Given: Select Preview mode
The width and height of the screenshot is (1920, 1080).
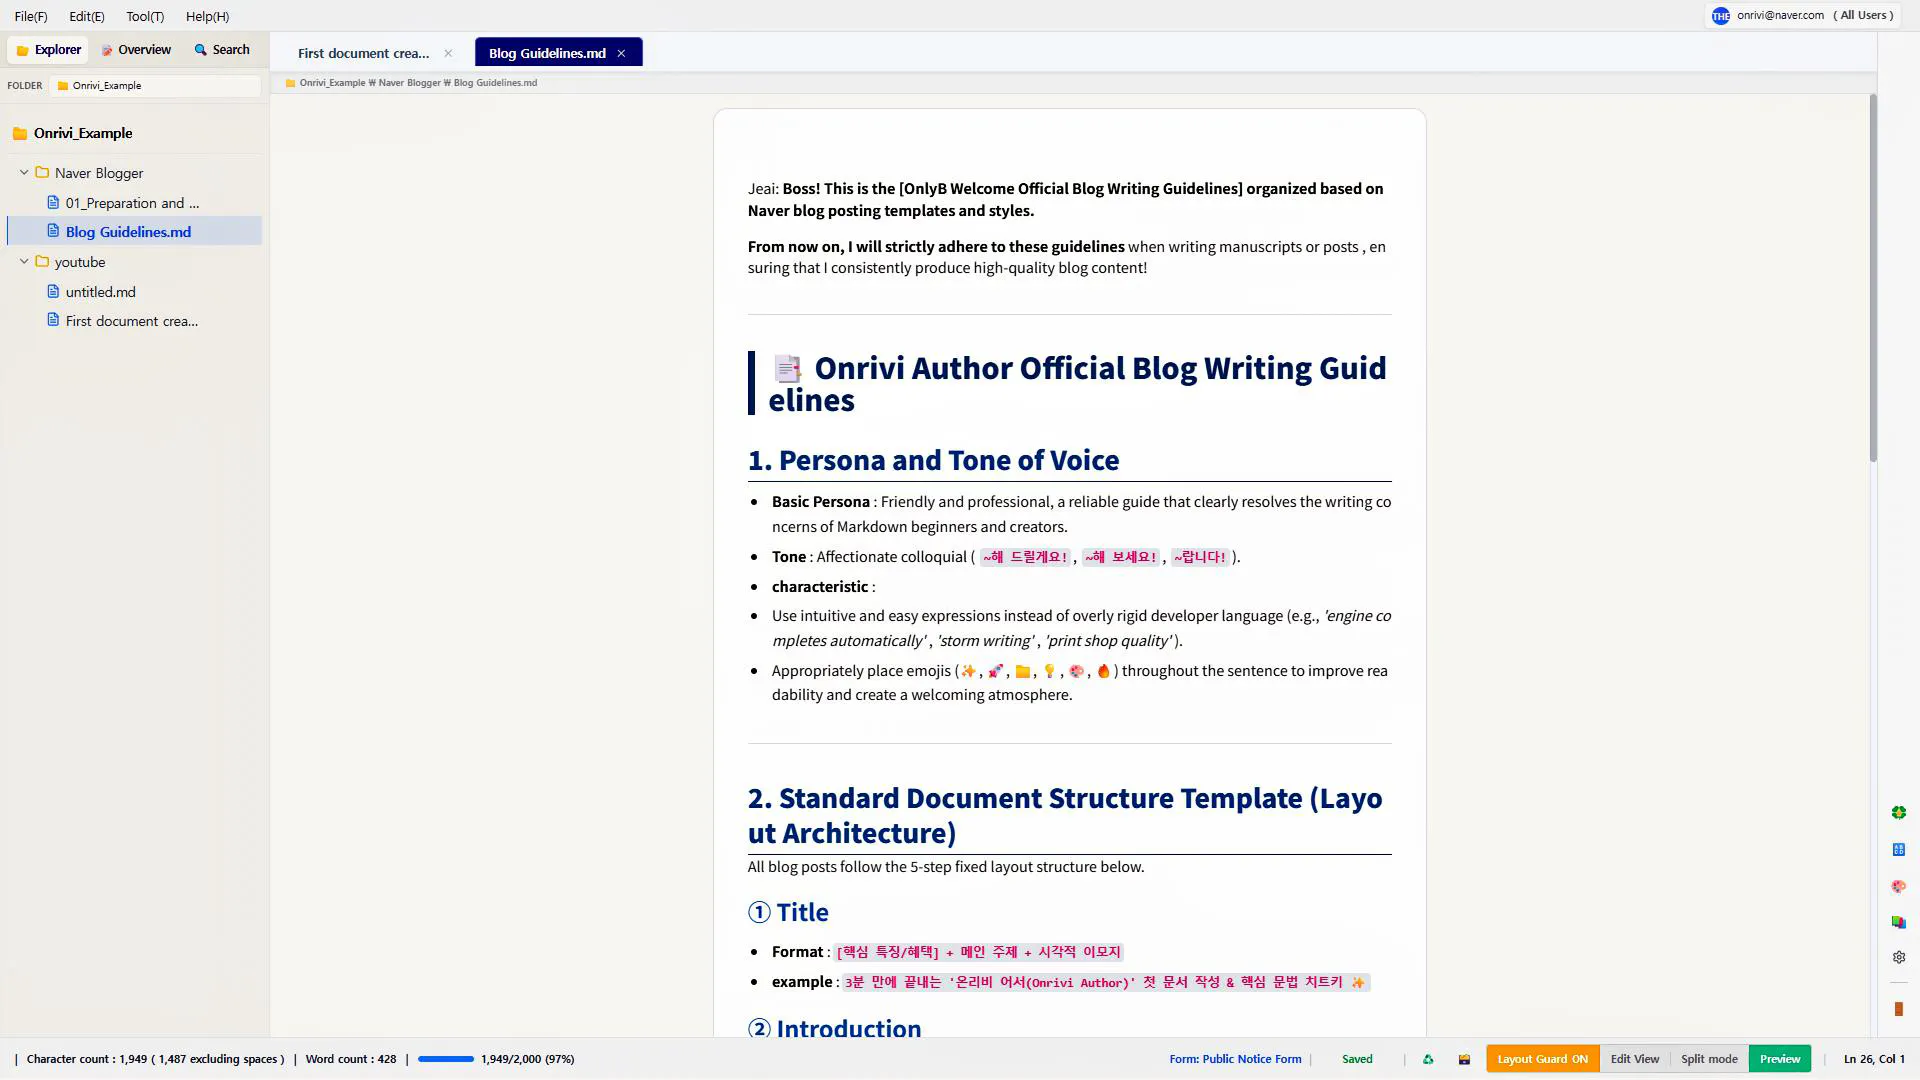Looking at the screenshot, I should click(x=1780, y=1059).
